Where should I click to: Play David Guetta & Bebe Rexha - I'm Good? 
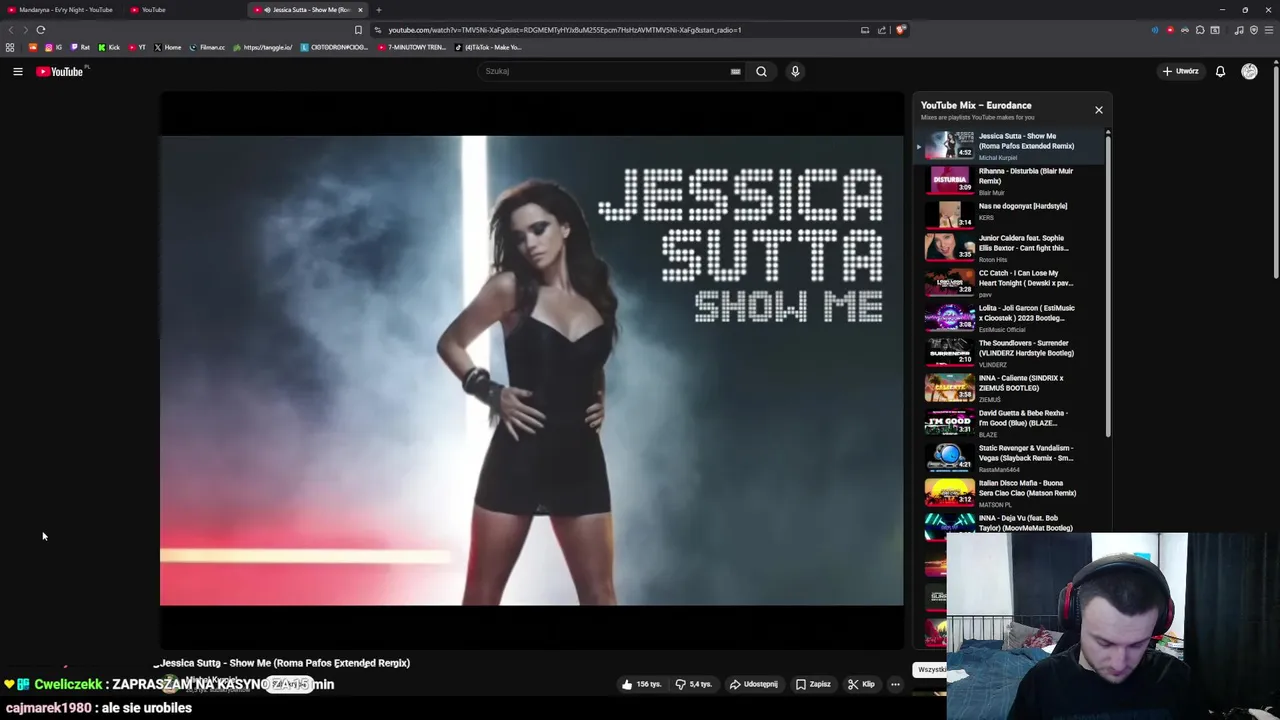pyautogui.click(x=1010, y=423)
